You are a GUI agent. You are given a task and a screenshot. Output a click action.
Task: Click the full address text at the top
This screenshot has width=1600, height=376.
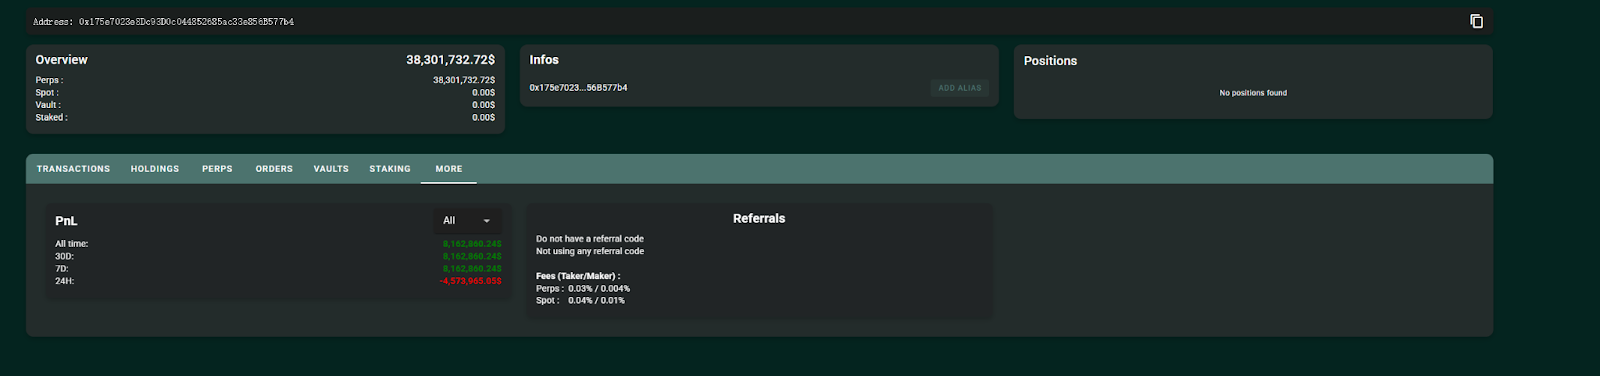[164, 22]
